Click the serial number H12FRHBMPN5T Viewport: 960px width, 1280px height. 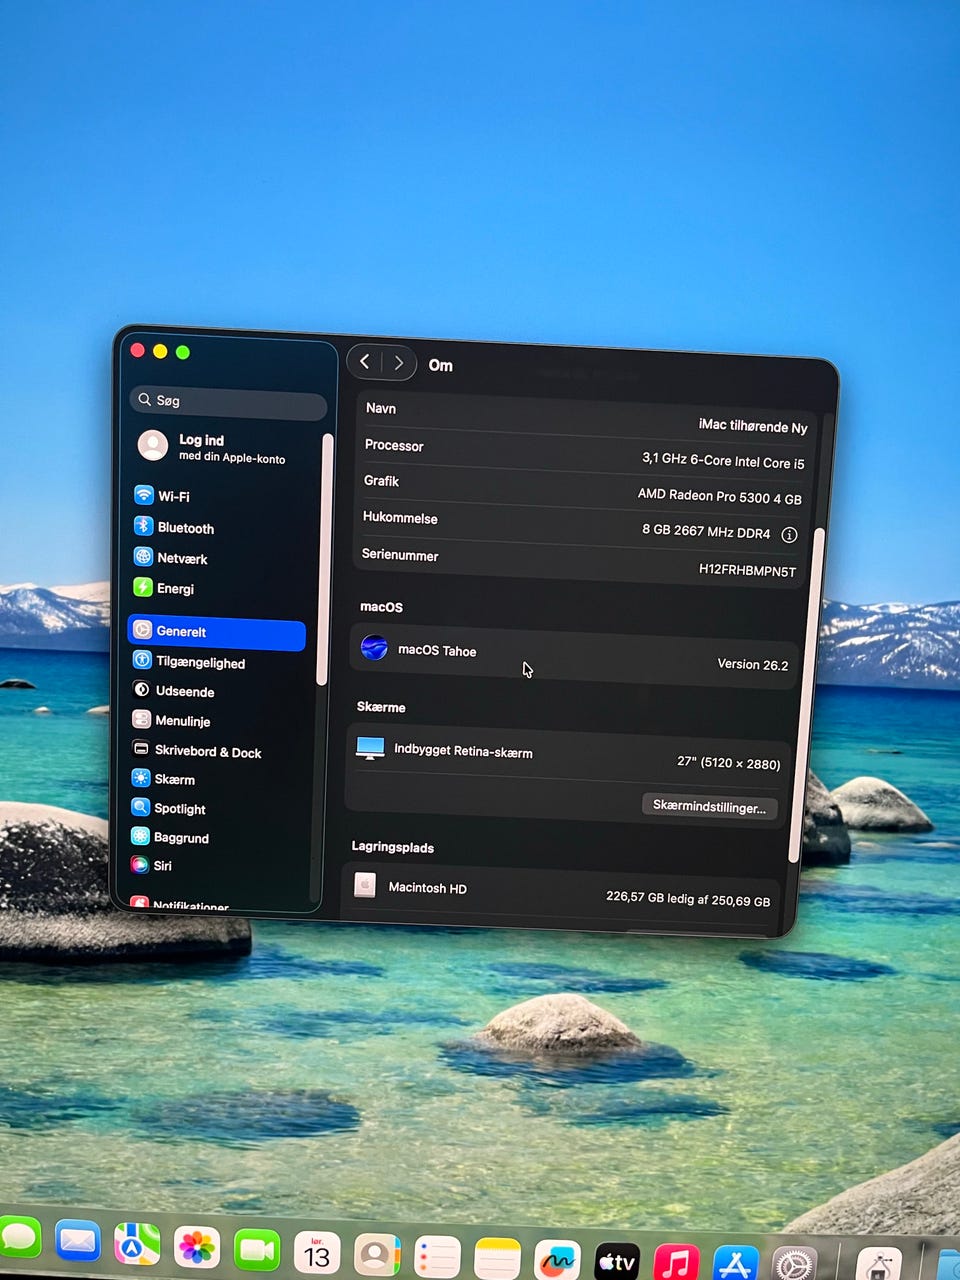pyautogui.click(x=747, y=570)
